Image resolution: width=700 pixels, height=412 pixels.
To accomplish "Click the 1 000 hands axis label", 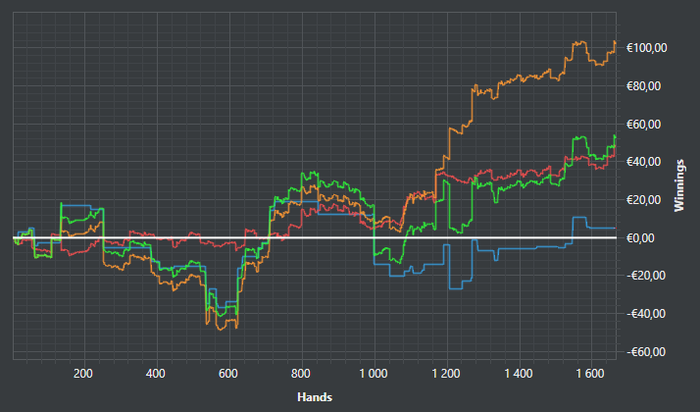I will [x=374, y=373].
